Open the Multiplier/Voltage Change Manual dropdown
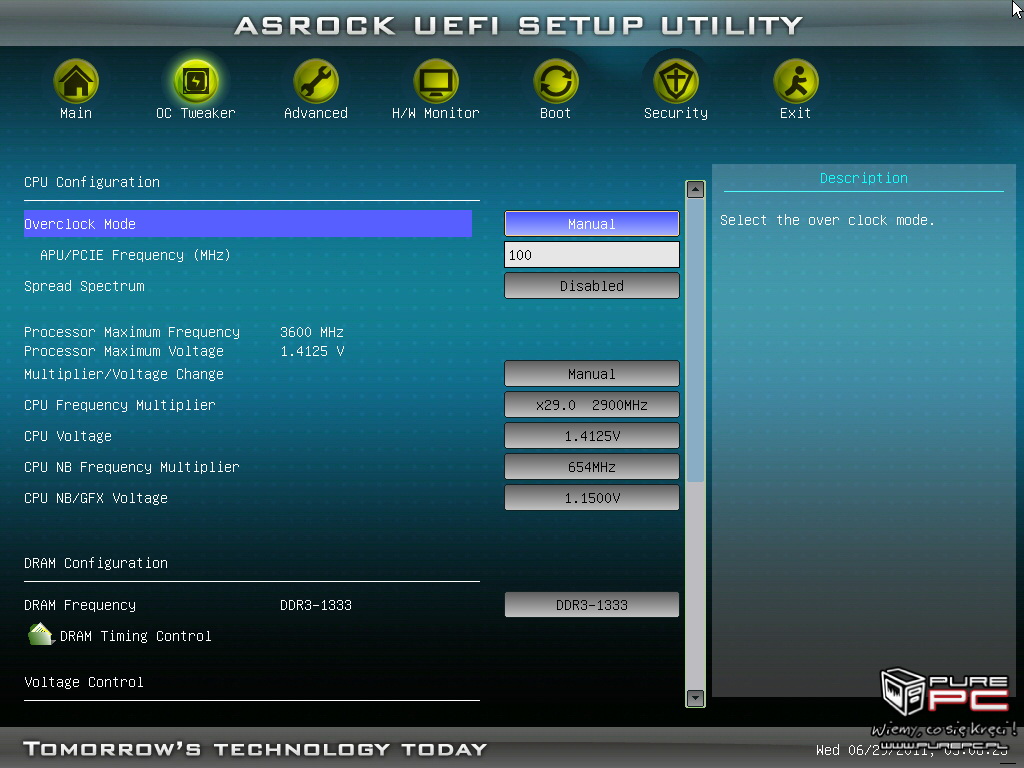This screenshot has height=768, width=1024. pyautogui.click(x=592, y=374)
